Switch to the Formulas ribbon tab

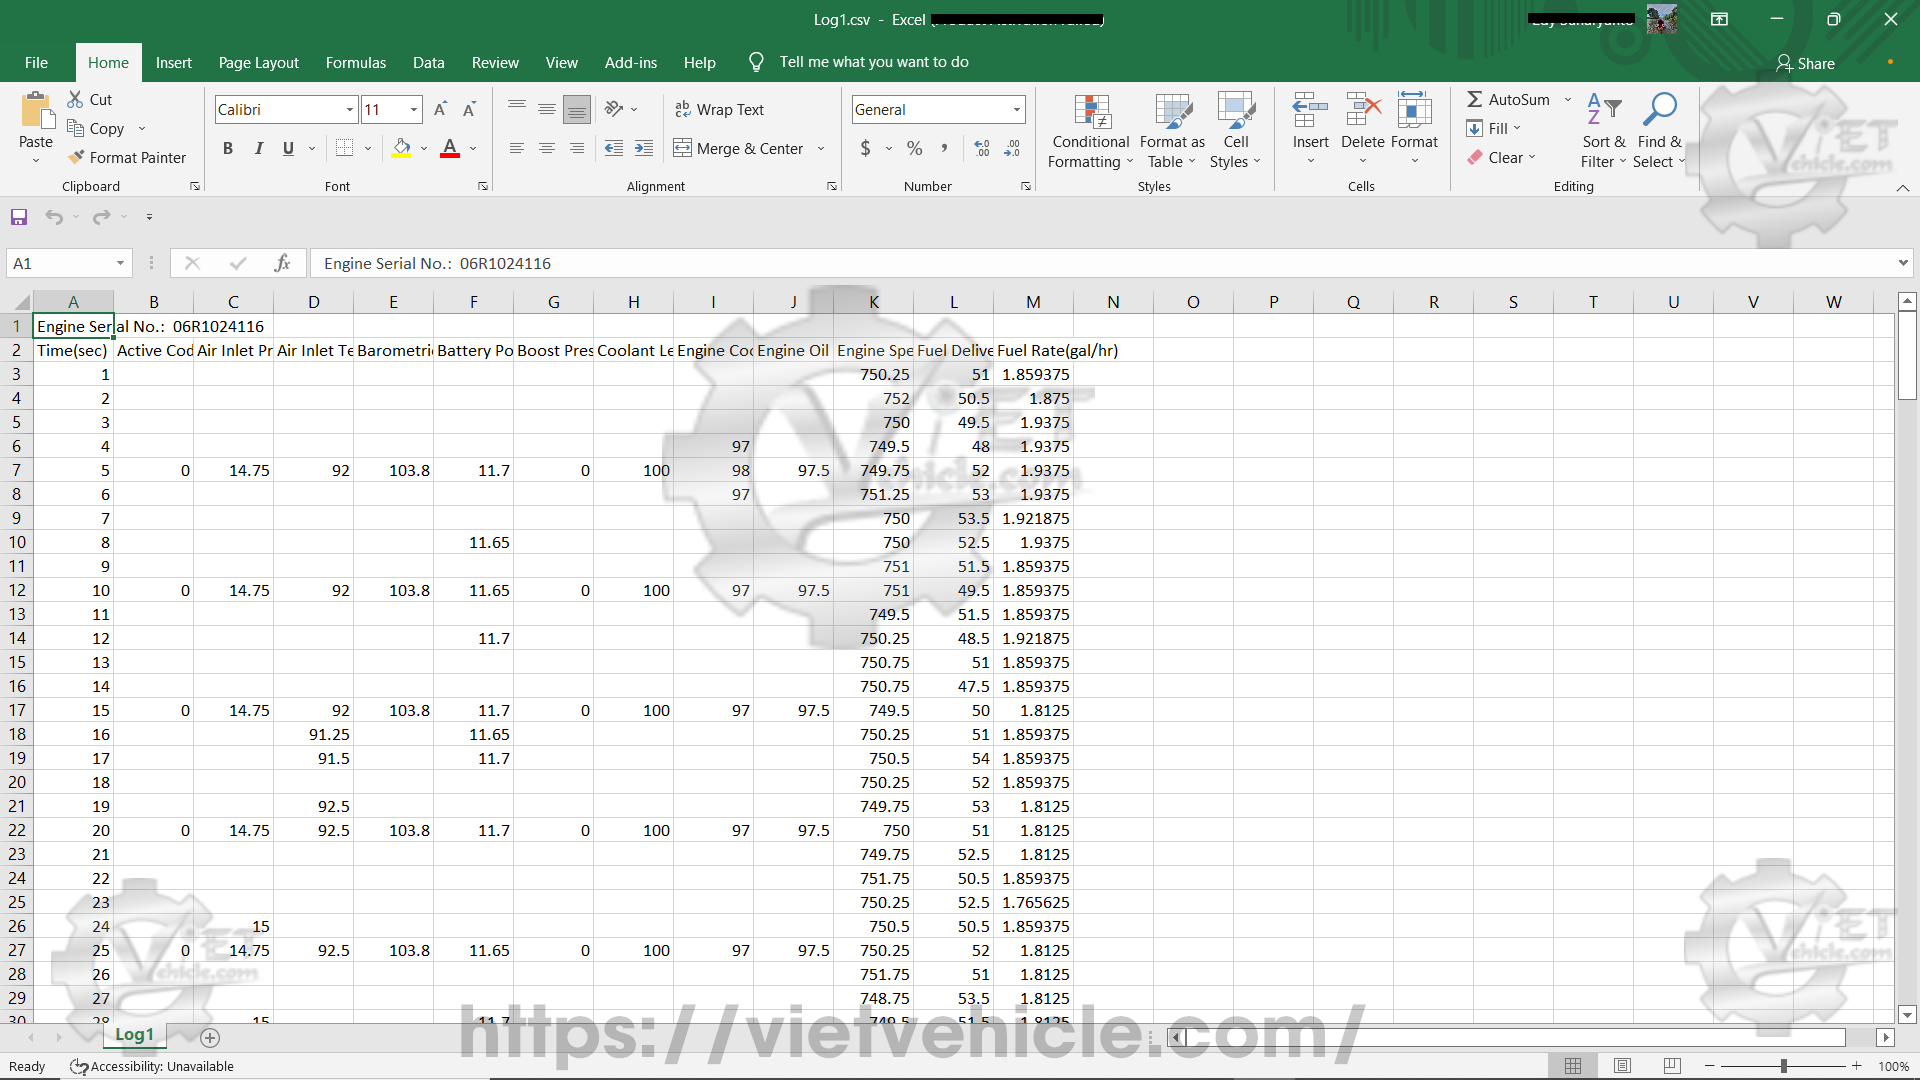(x=355, y=62)
